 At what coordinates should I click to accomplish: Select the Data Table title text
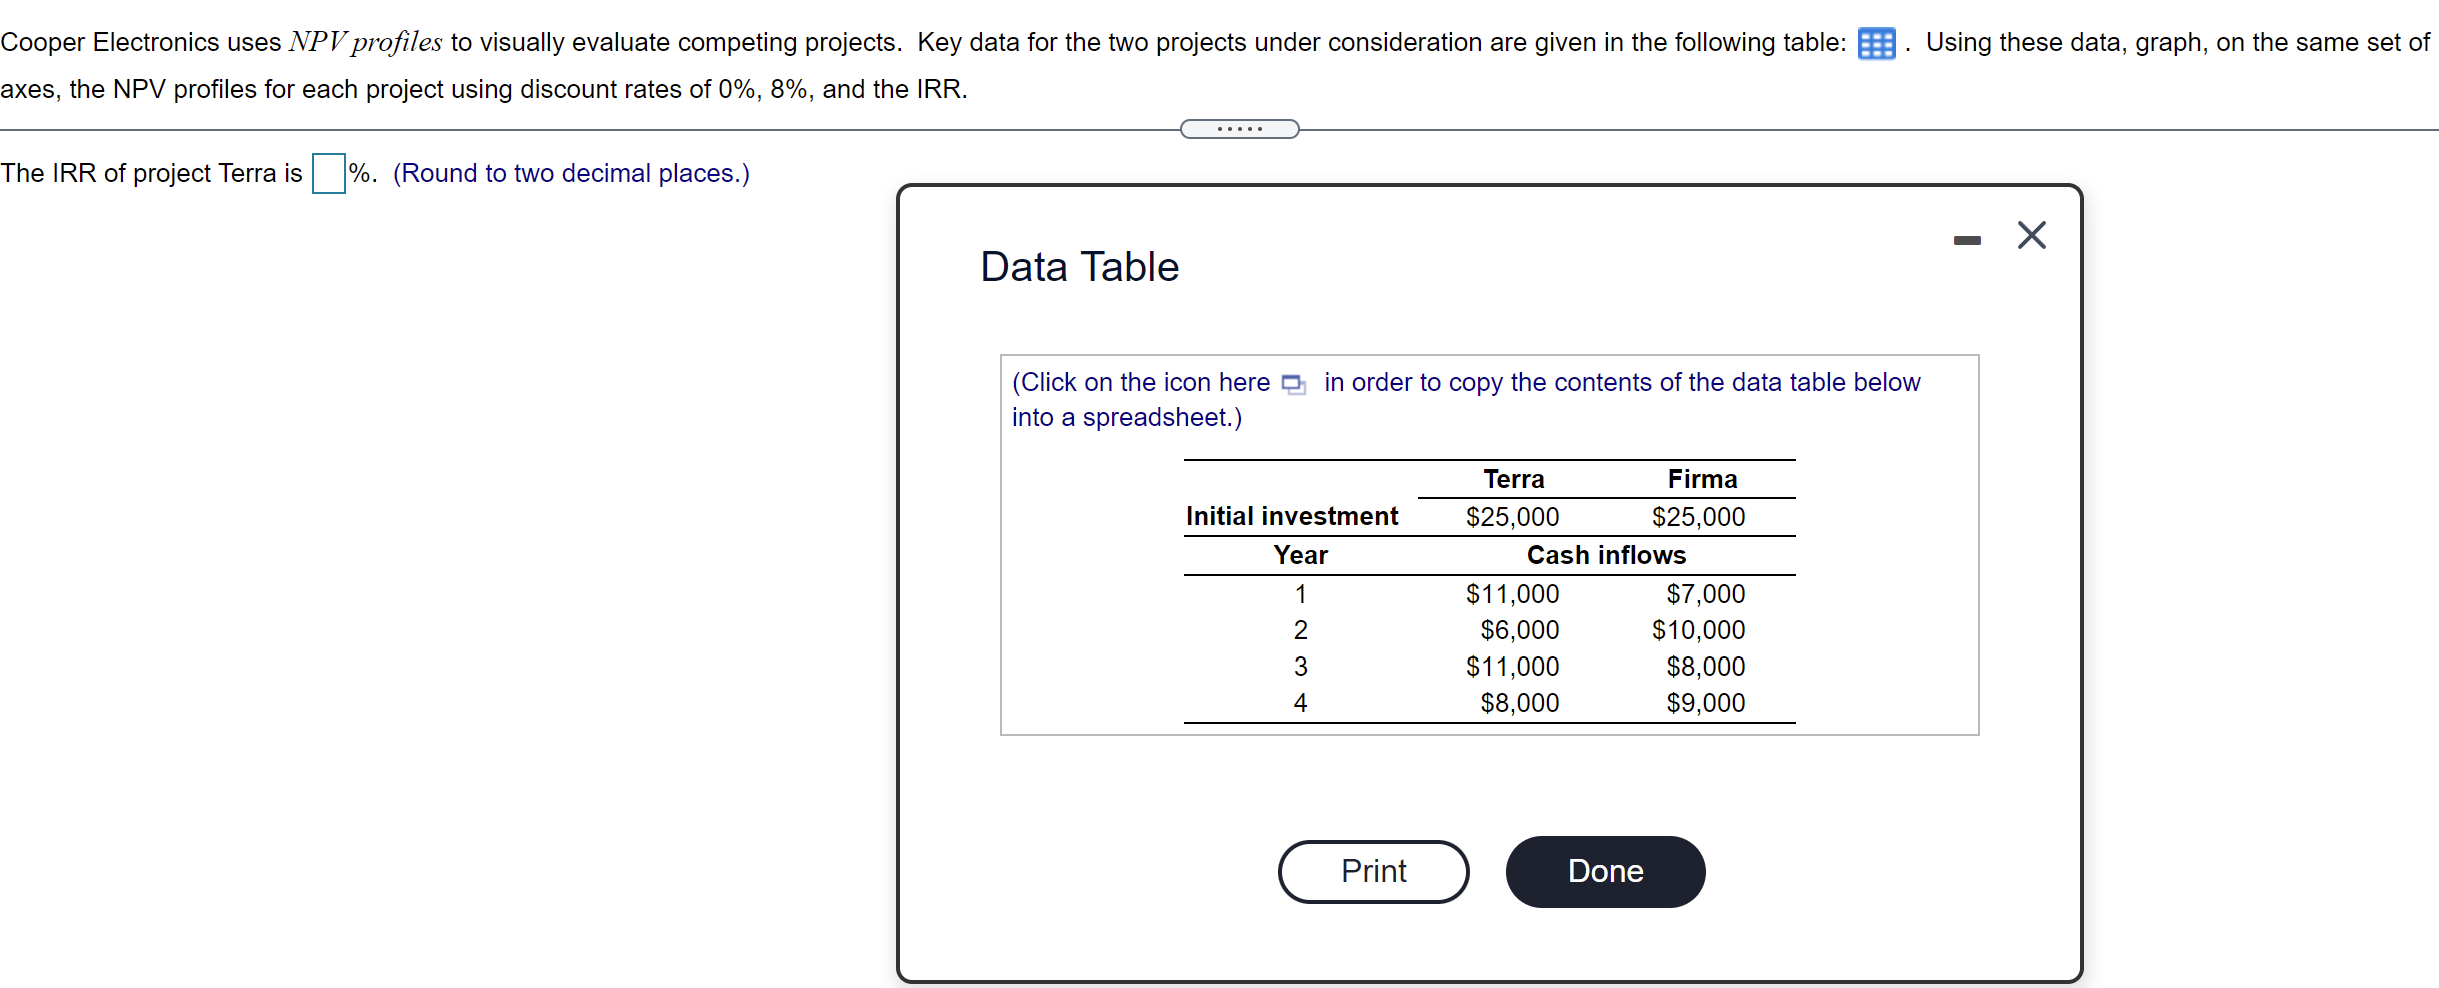(1078, 265)
